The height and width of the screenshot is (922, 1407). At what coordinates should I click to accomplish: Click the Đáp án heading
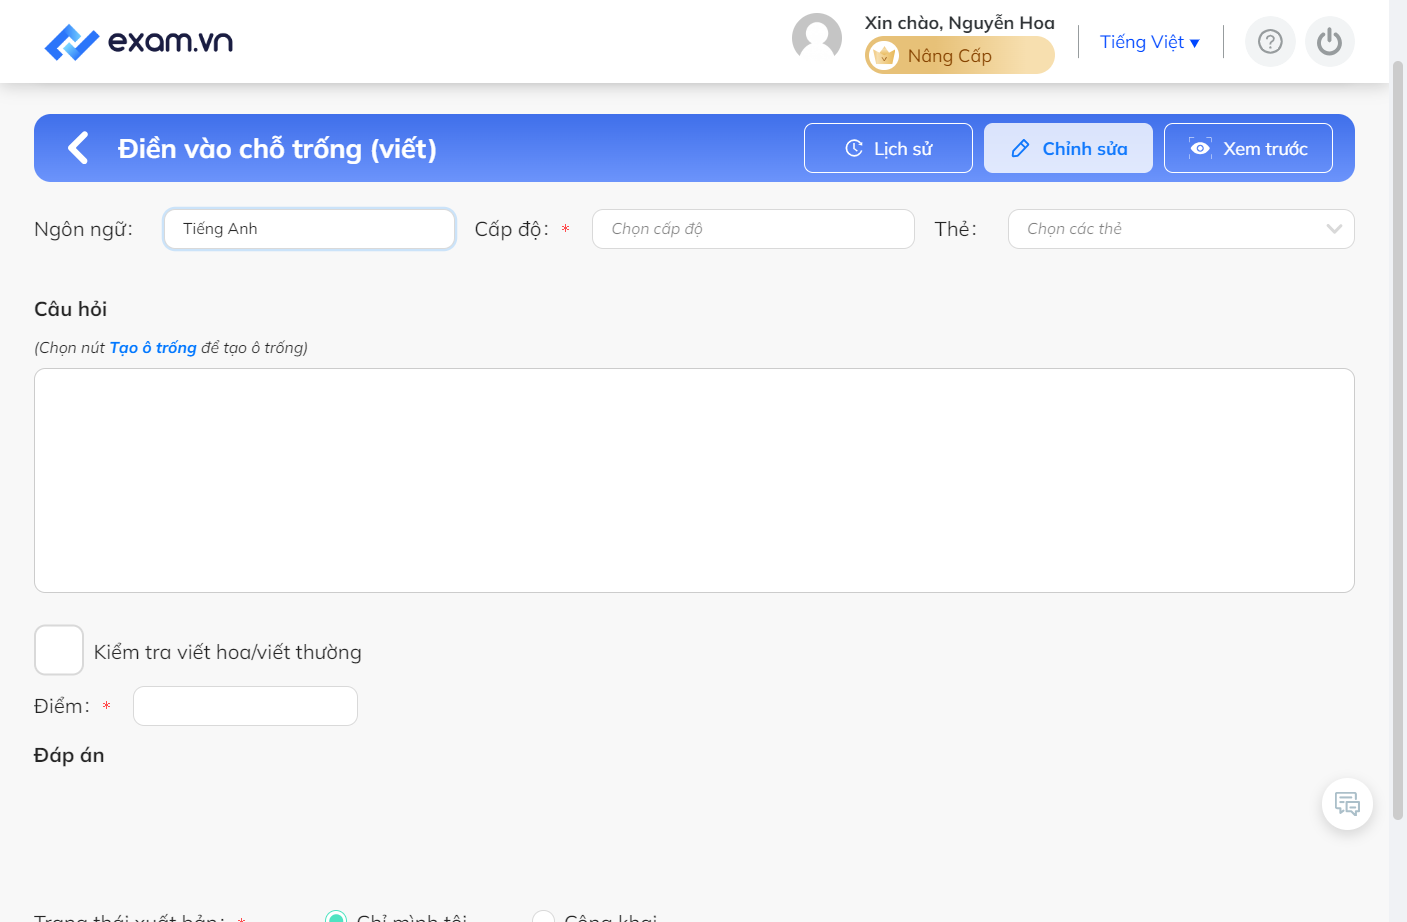click(69, 755)
